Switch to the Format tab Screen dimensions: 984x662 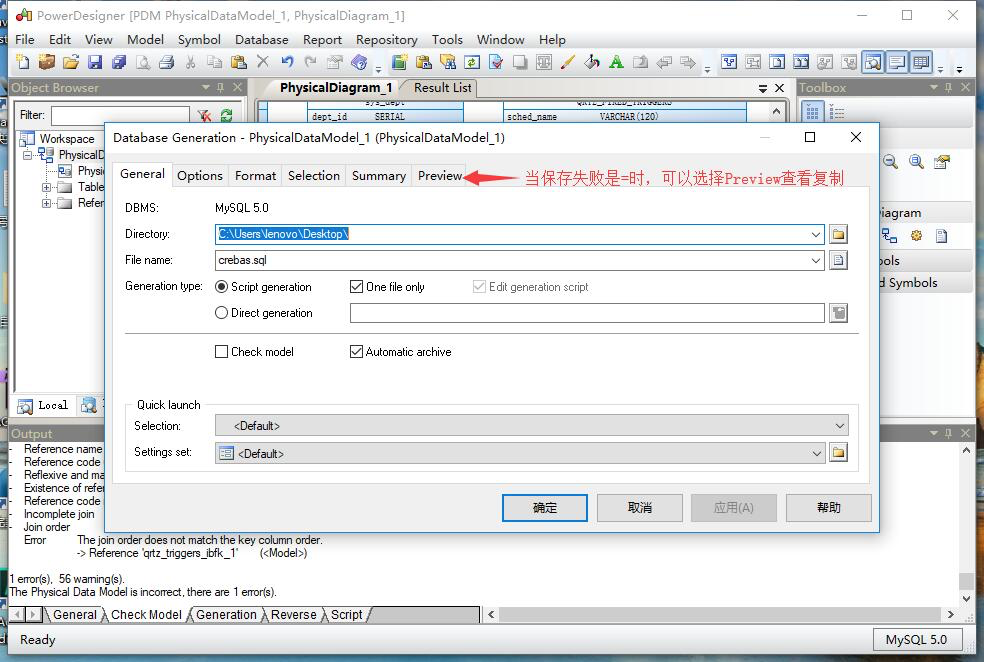tap(255, 176)
